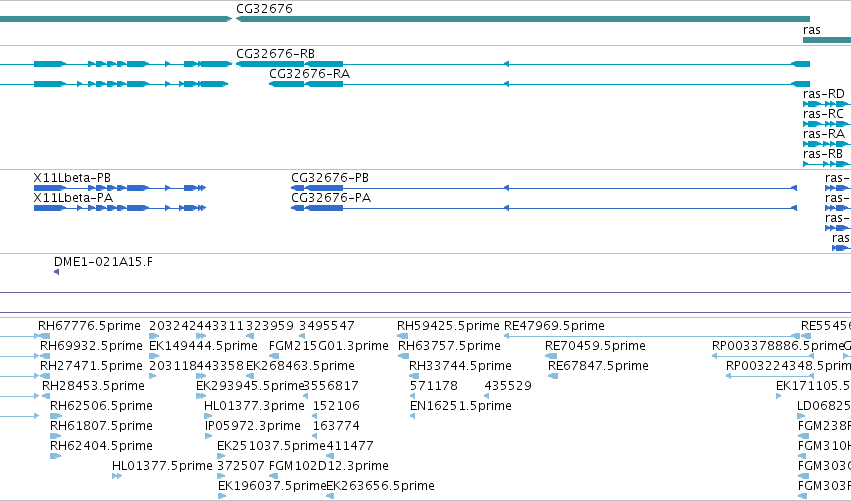This screenshot has width=851, height=501.
Task: Click the arrow marker below 435529
Action: (486, 396)
